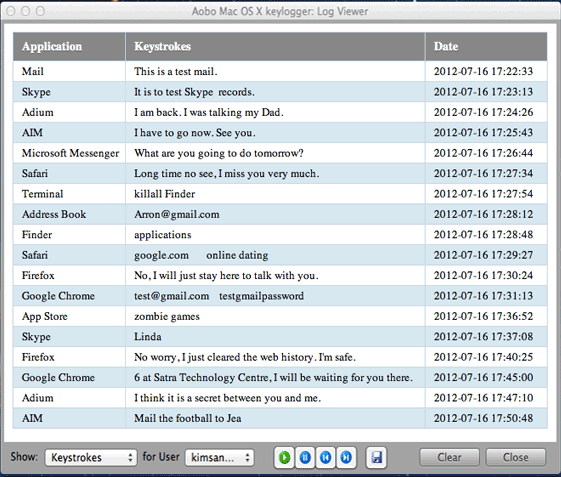Select the App Store application cell
561x477 pixels.
pyautogui.click(x=69, y=316)
